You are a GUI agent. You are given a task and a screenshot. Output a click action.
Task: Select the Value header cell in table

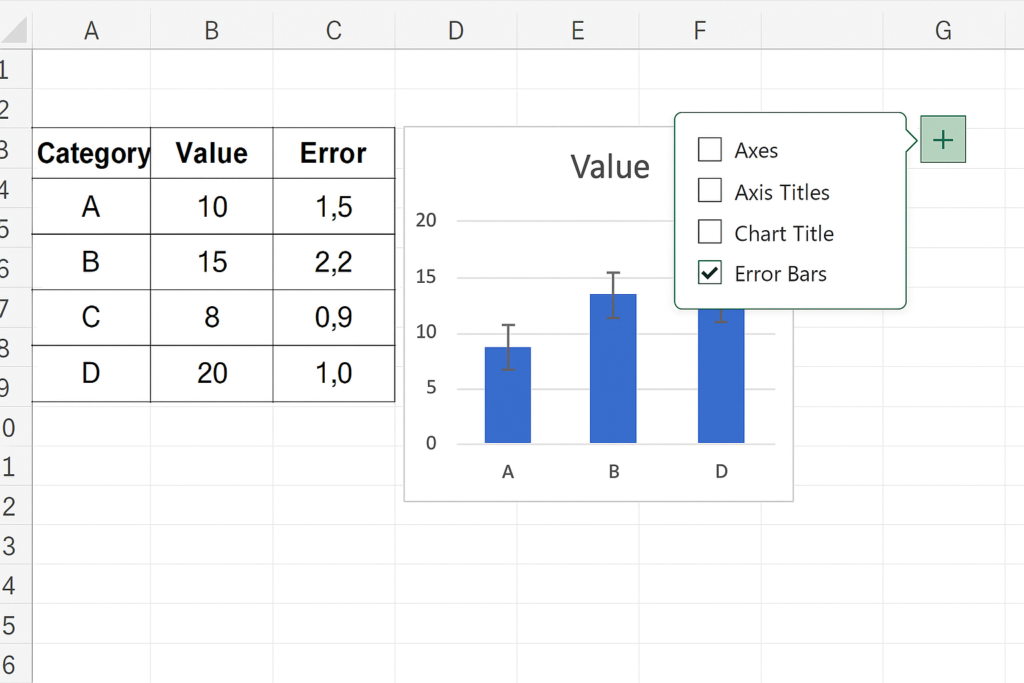tap(212, 153)
